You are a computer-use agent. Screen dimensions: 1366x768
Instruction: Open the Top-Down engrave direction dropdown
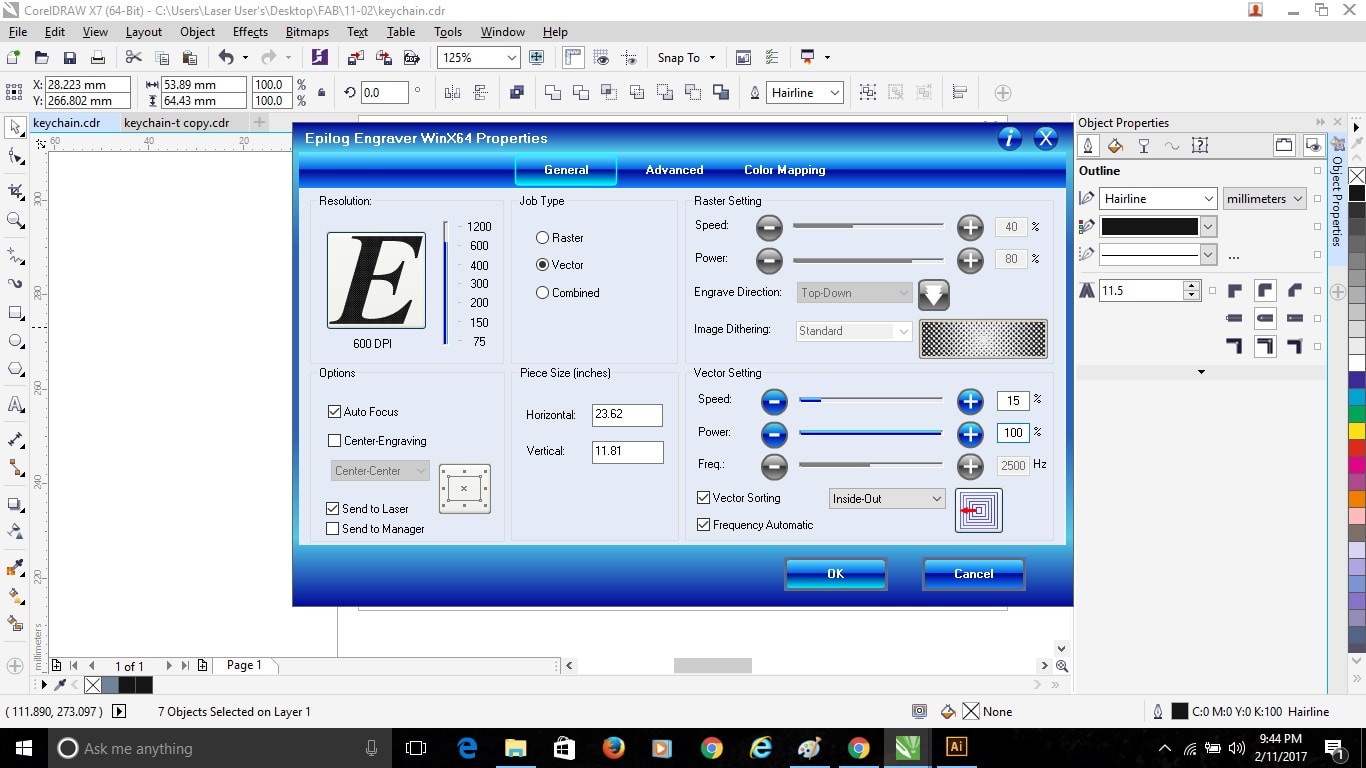855,293
